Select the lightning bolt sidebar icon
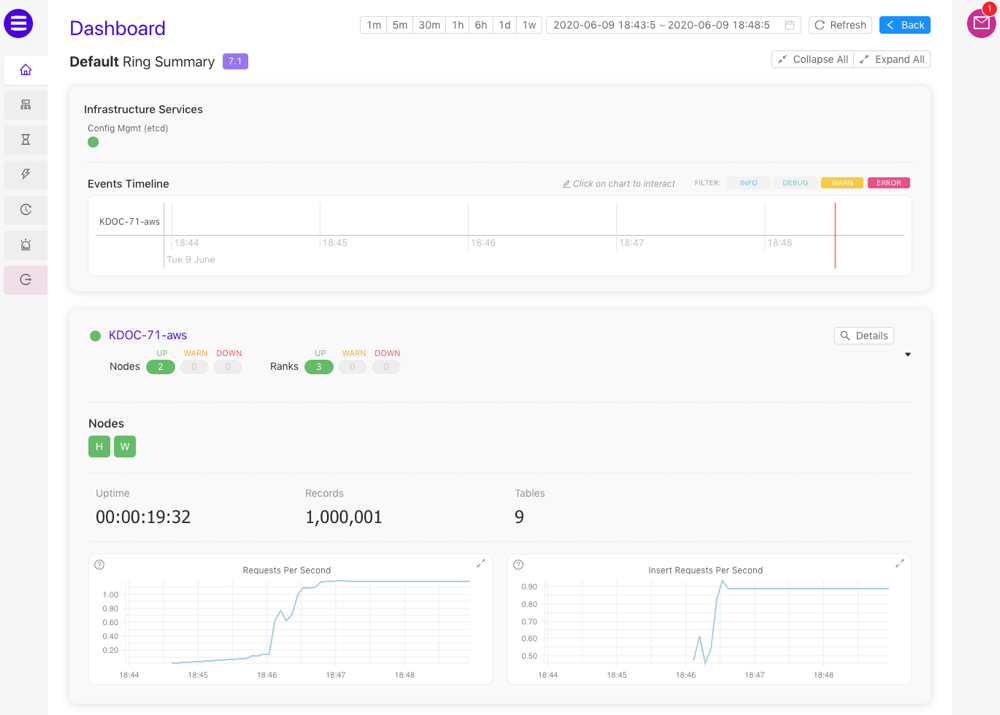This screenshot has height=715, width=1000. pyautogui.click(x=25, y=174)
